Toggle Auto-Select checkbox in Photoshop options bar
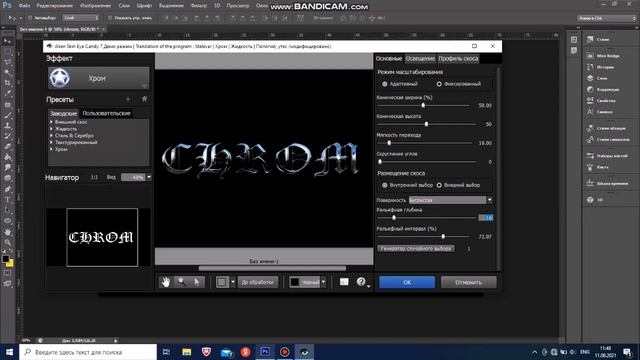The height and width of the screenshot is (360, 640). click(x=30, y=18)
